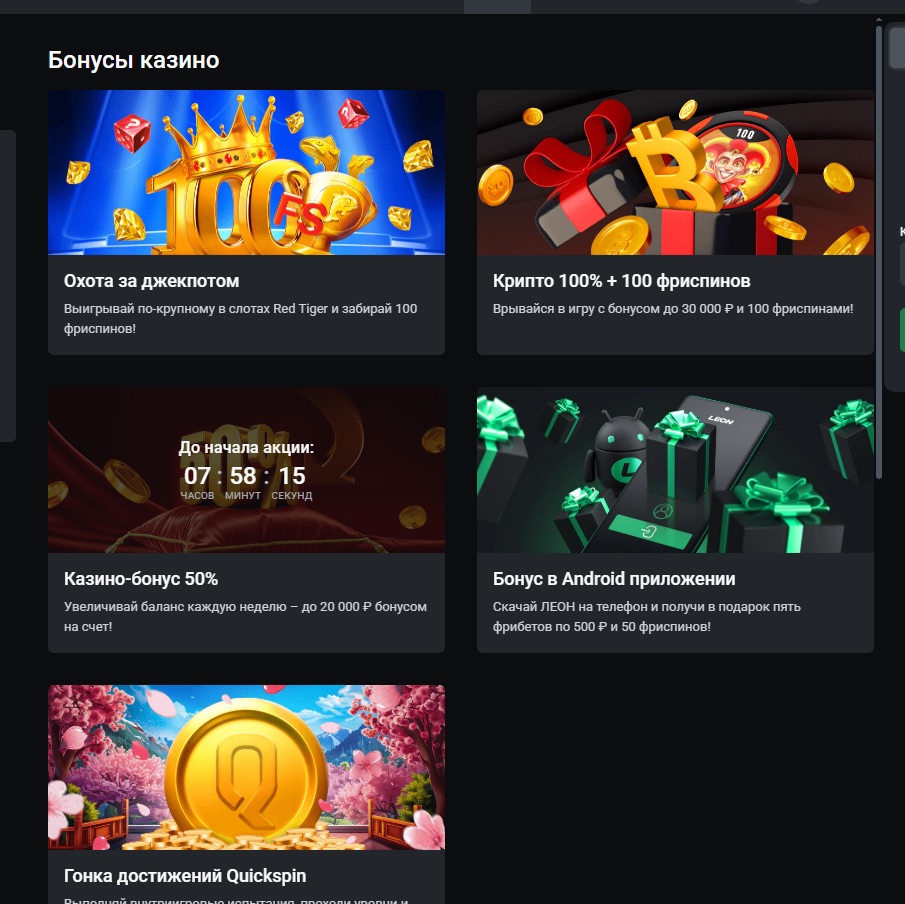Screen dimensions: 905x904
Task: Open the Бонус в Android приложении heading
Action: [x=614, y=579]
